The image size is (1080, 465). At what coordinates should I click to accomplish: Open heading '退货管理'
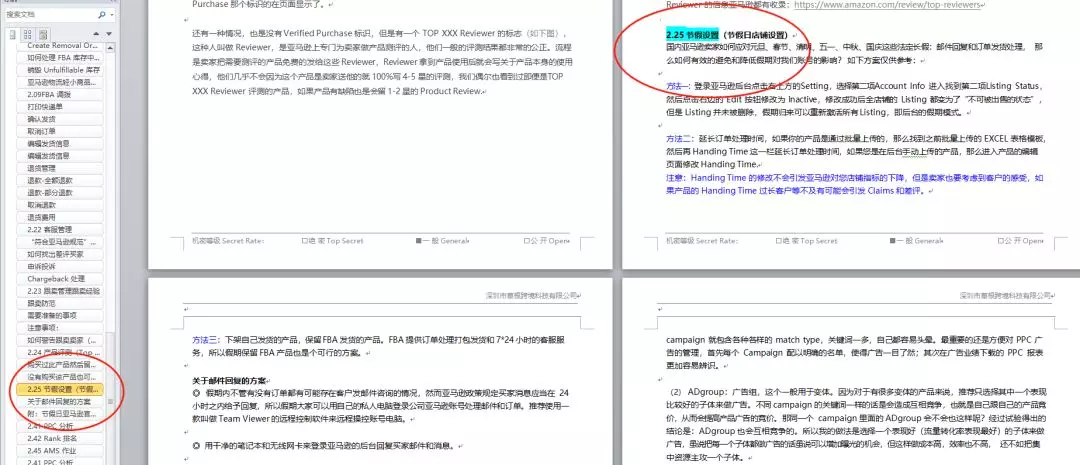pyautogui.click(x=62, y=168)
